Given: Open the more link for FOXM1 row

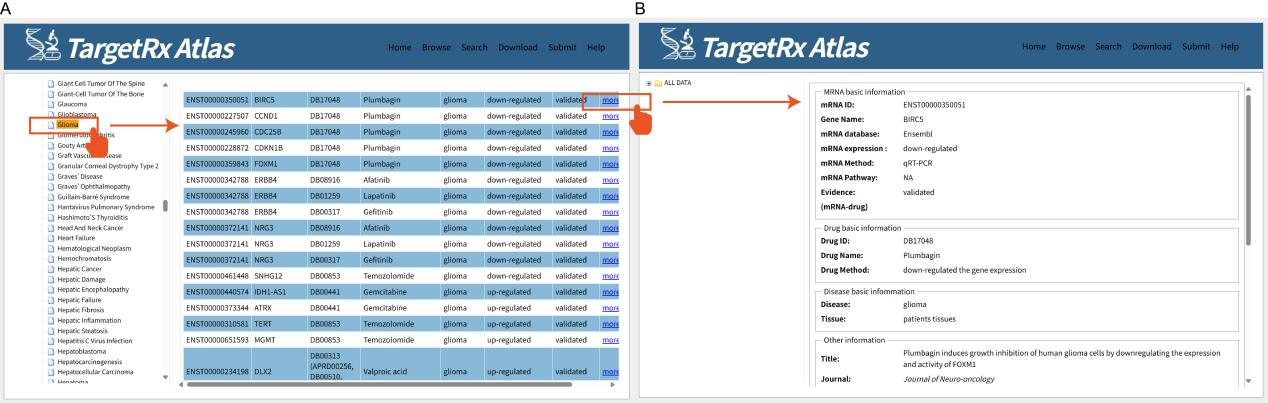Looking at the screenshot, I should (610, 163).
